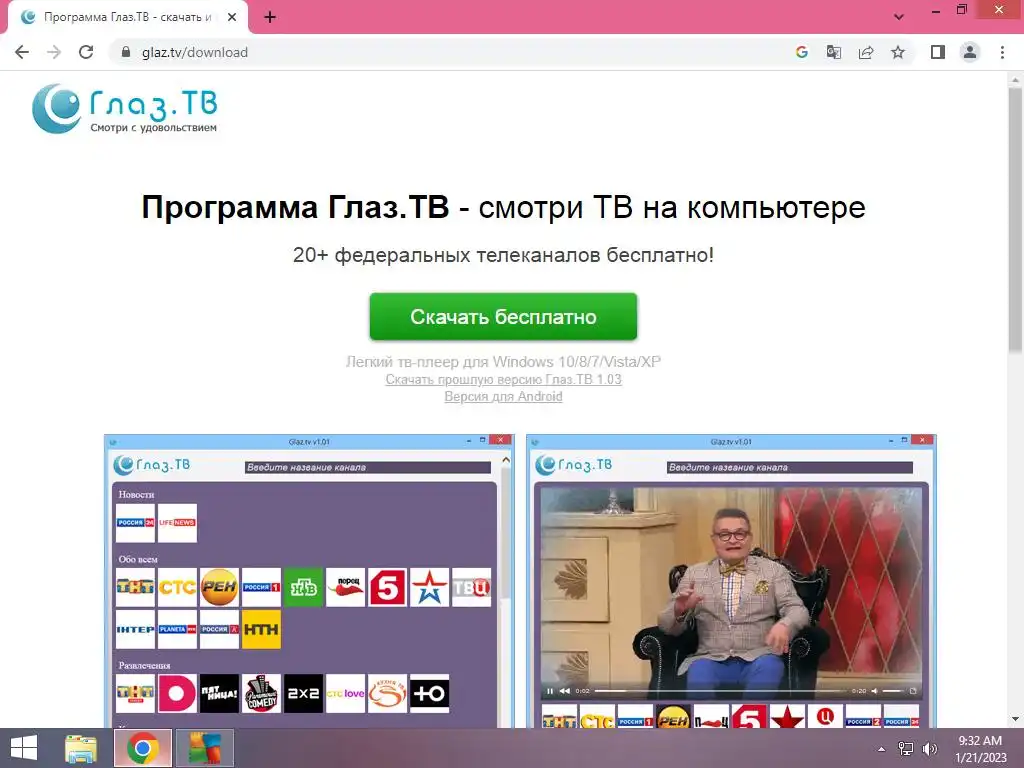Click the СТС channel logo in left screenshot

(x=177, y=587)
